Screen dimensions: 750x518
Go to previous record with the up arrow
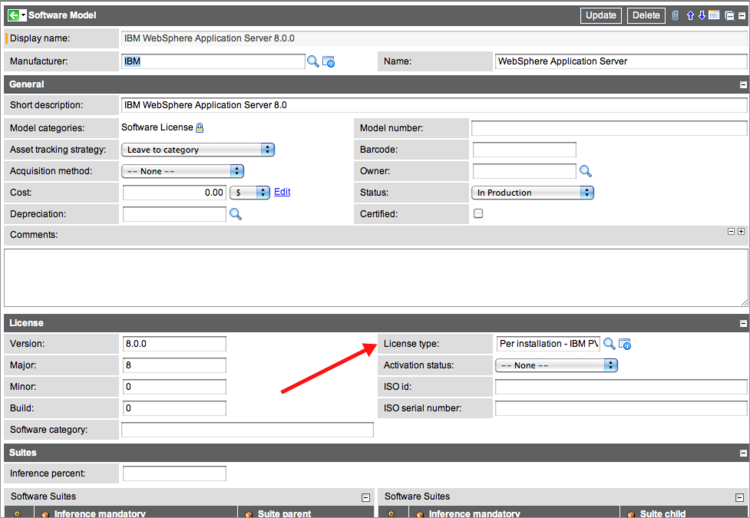point(690,15)
